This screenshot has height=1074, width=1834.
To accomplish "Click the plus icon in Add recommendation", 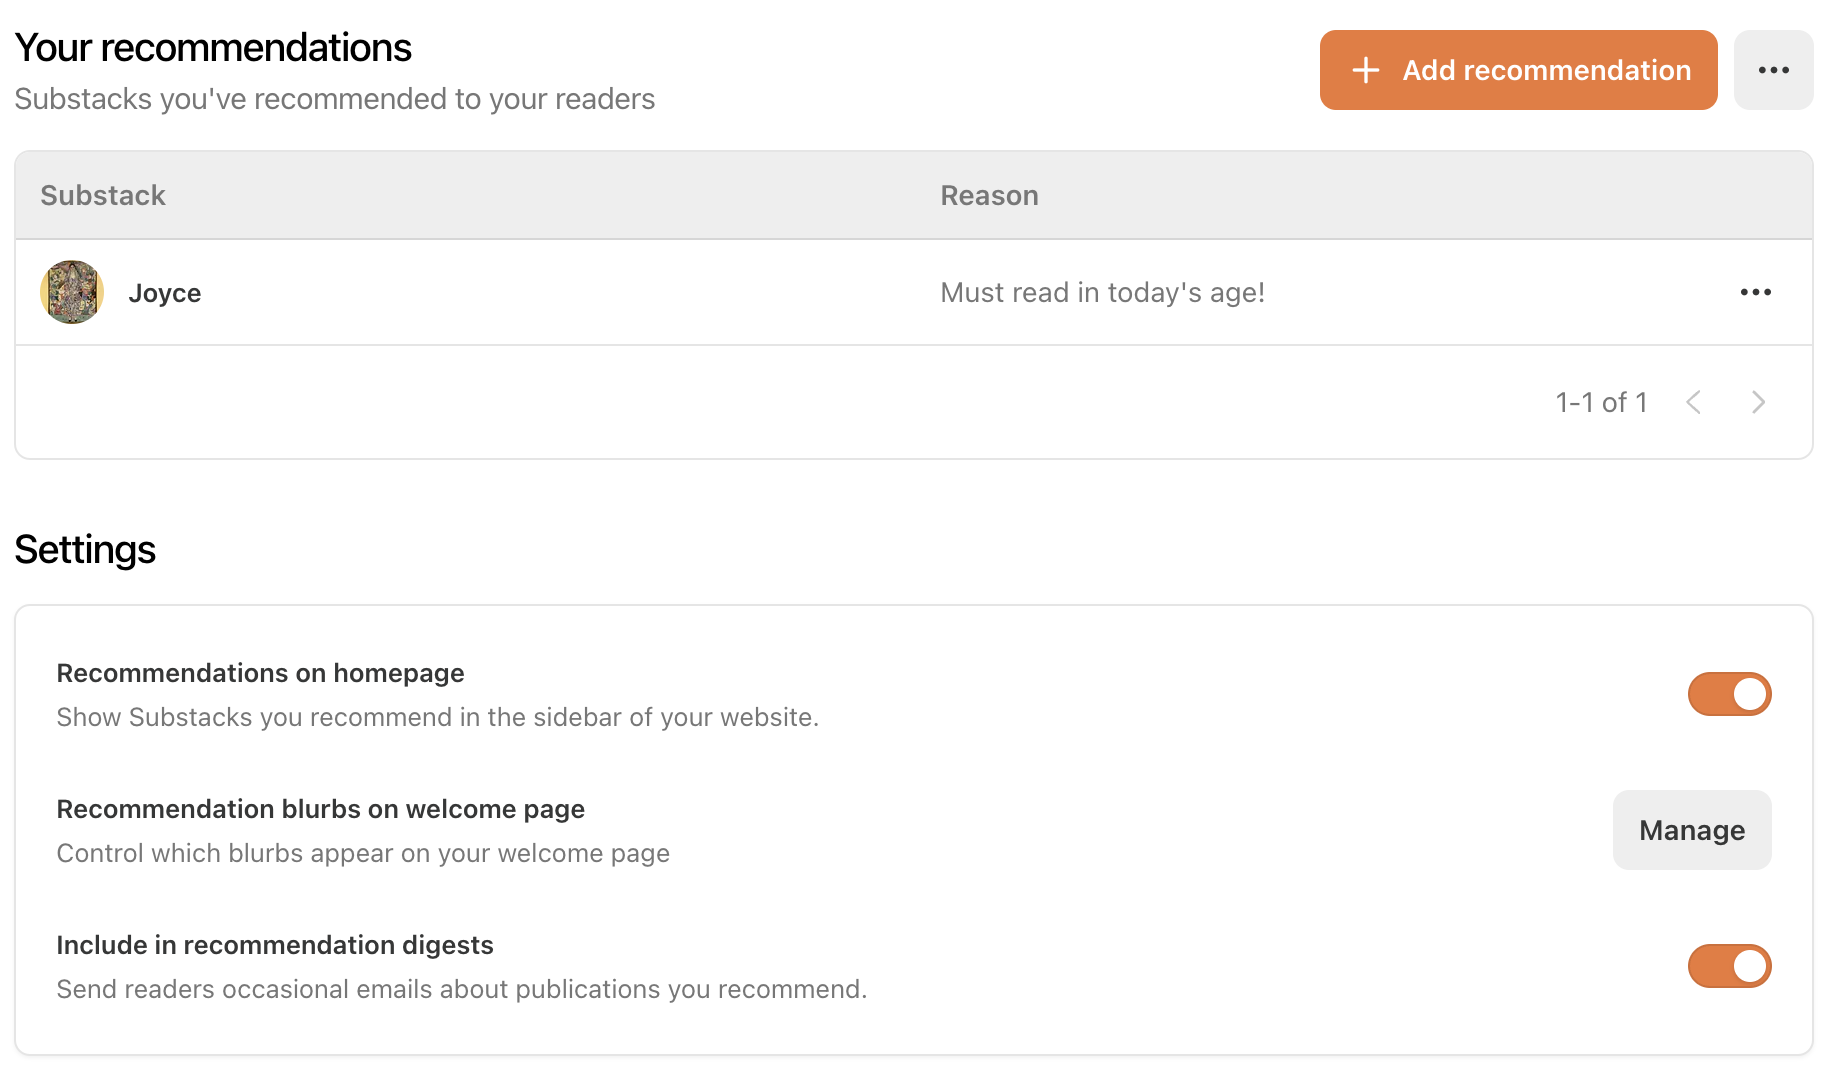I will tap(1365, 70).
